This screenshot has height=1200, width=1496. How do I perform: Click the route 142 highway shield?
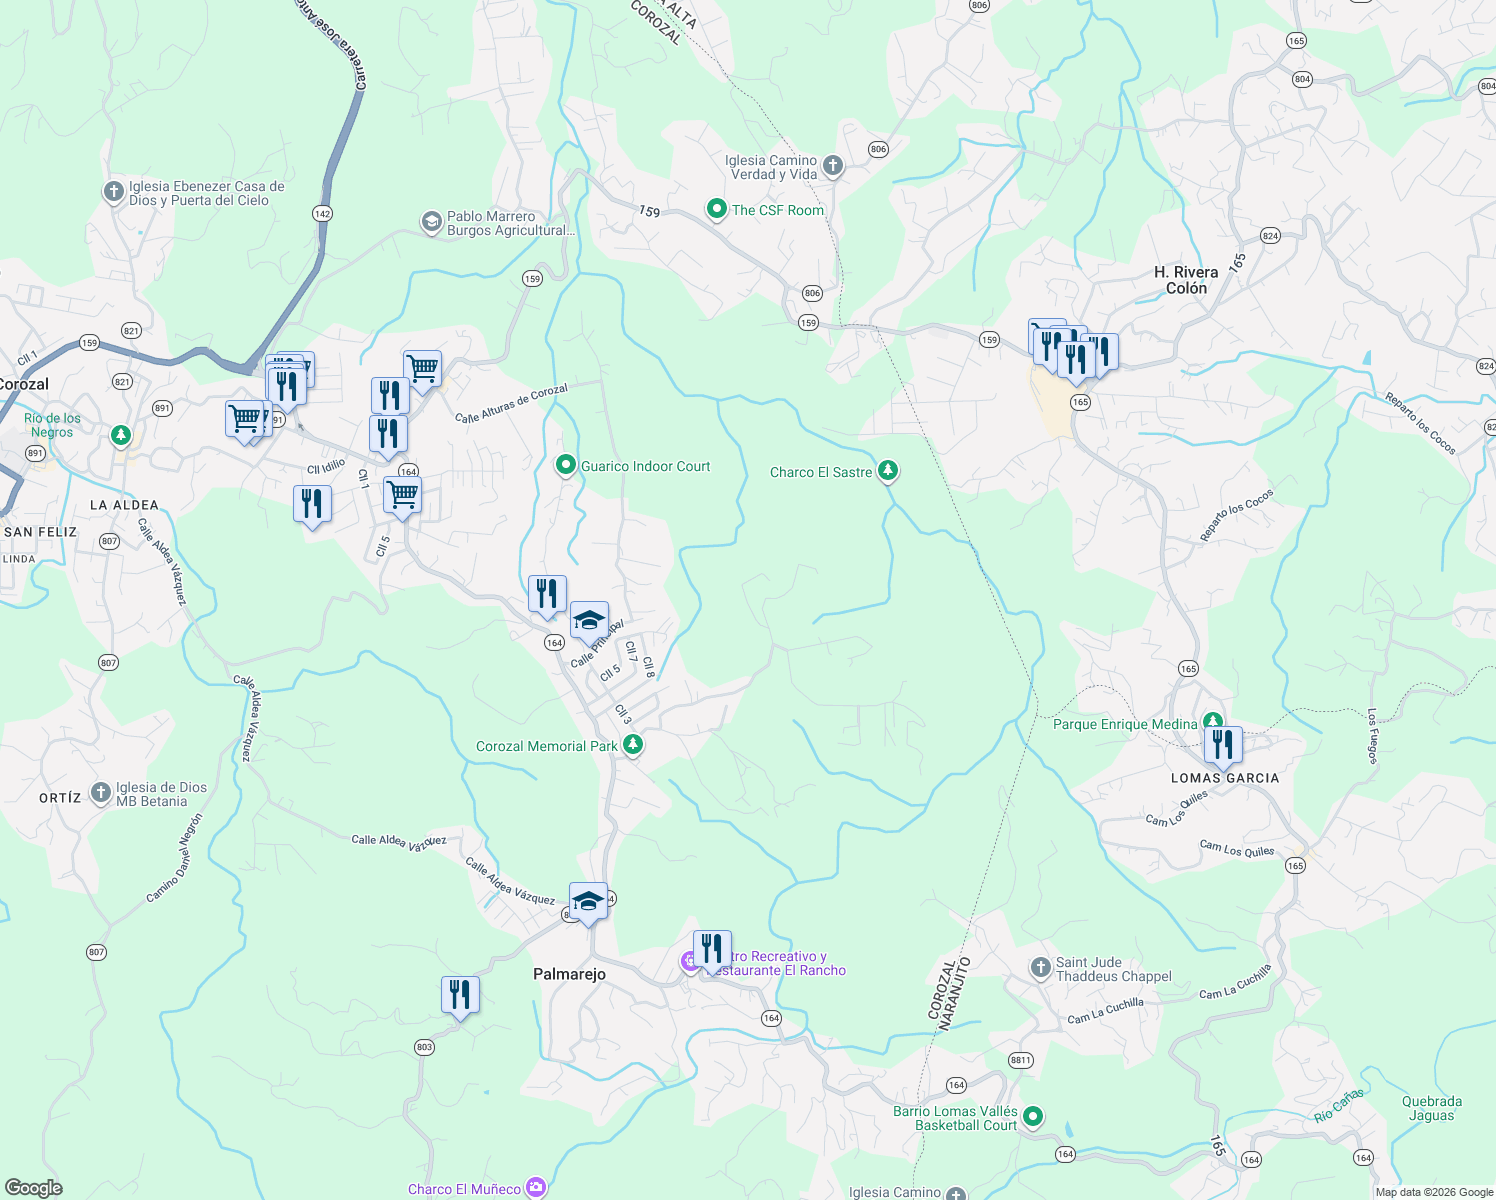[x=322, y=214]
